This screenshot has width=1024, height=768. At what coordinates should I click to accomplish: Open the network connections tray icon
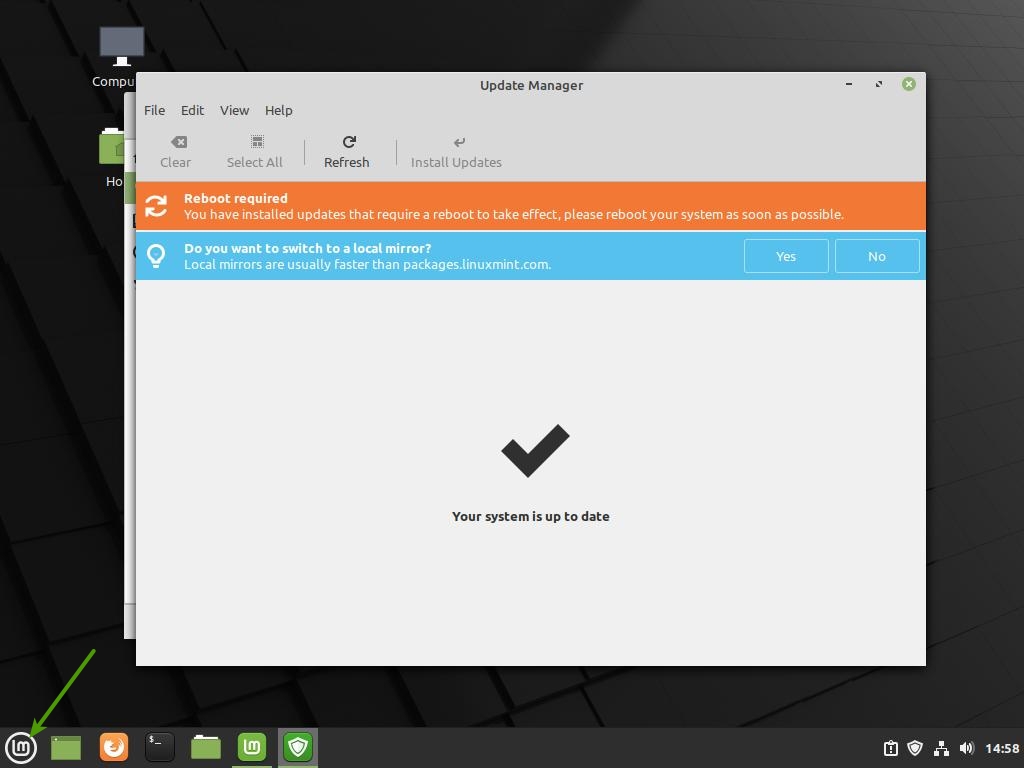tap(941, 748)
